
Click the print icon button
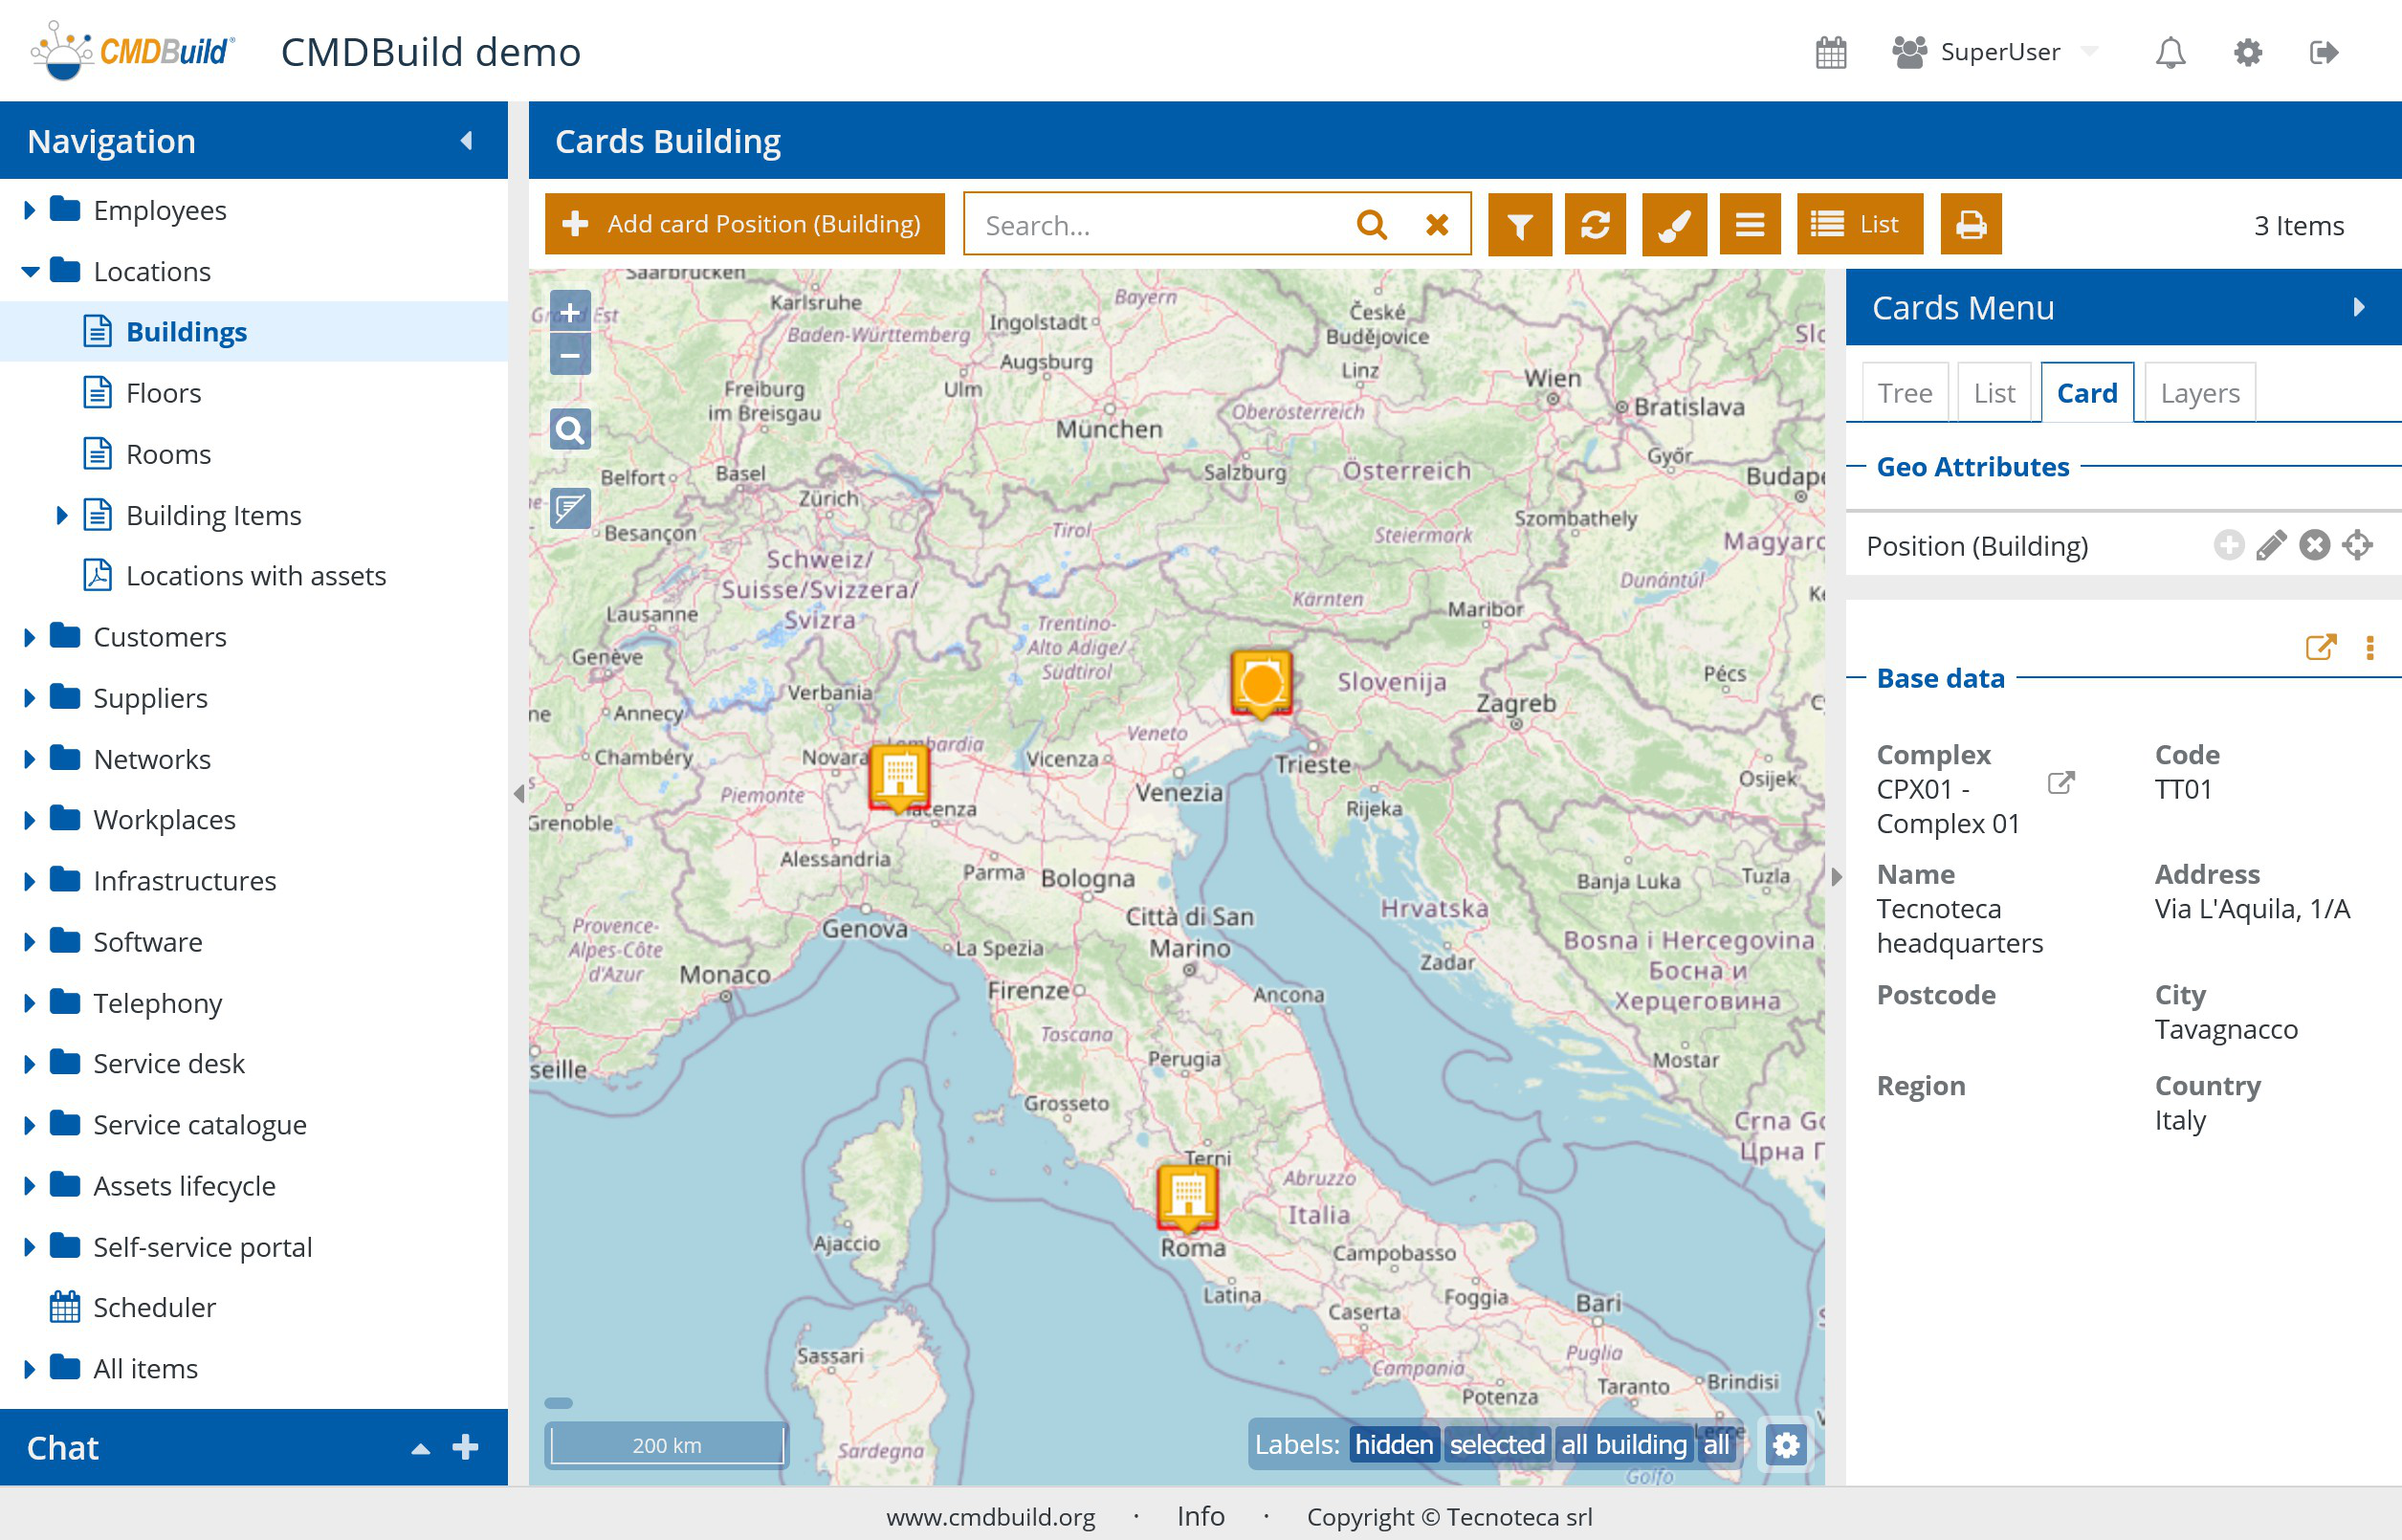1970,225
